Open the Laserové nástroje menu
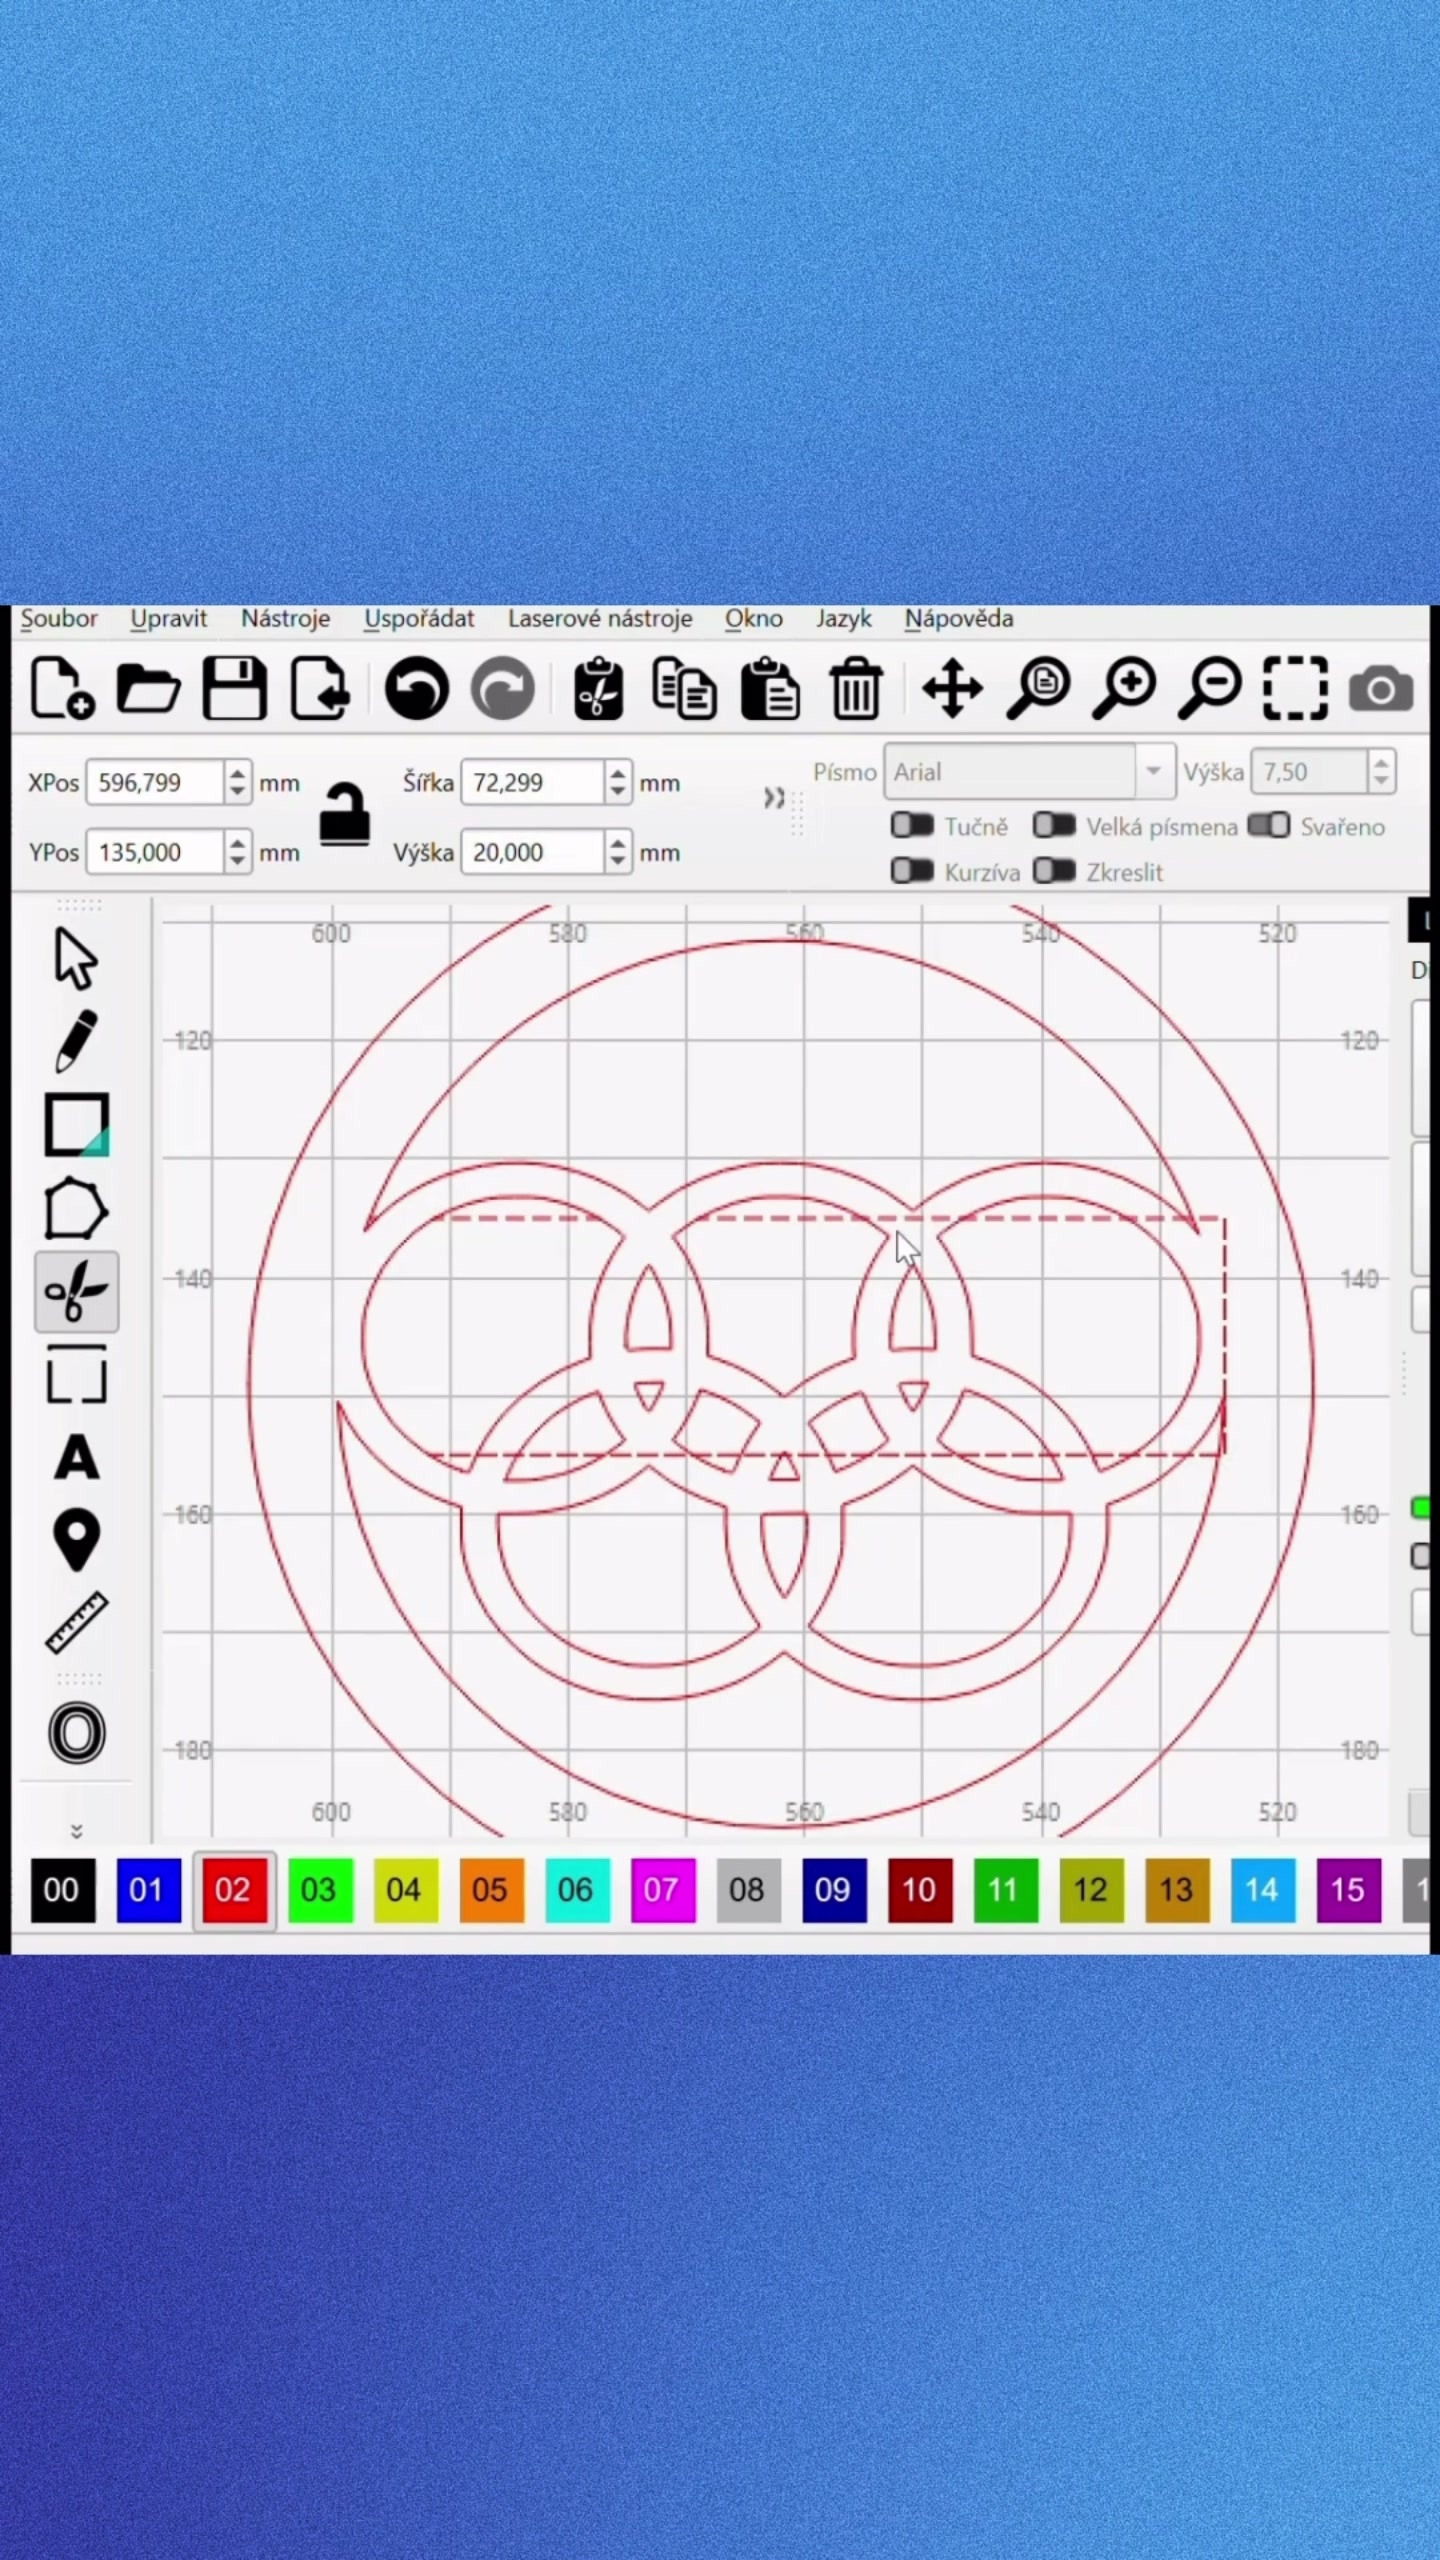1440x2560 pixels. coord(600,618)
